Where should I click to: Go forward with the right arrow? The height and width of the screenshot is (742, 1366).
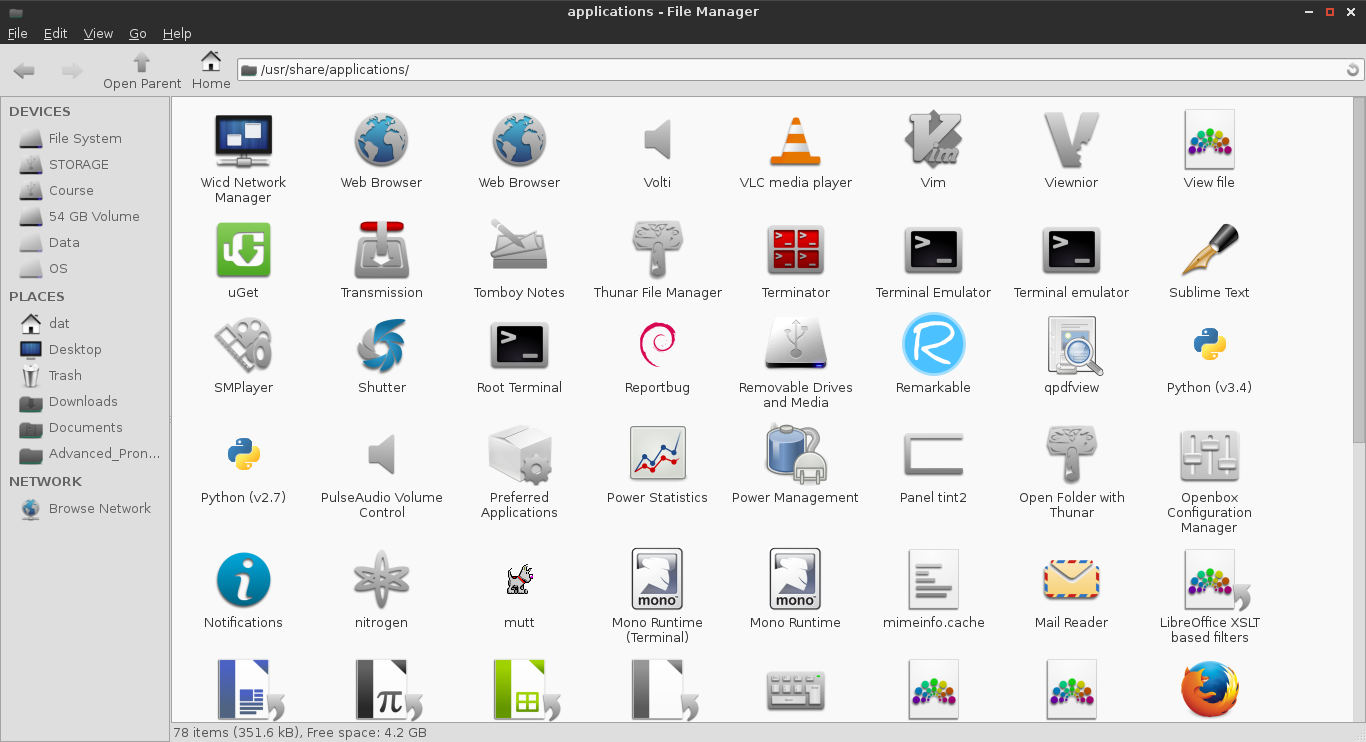pos(72,70)
